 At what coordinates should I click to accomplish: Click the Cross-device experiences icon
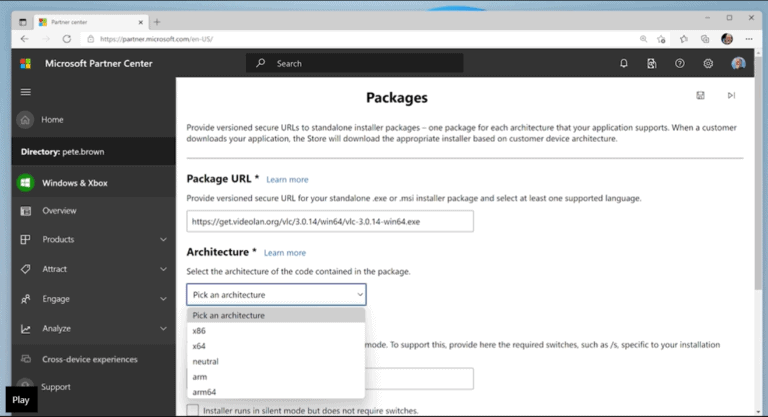(25, 359)
